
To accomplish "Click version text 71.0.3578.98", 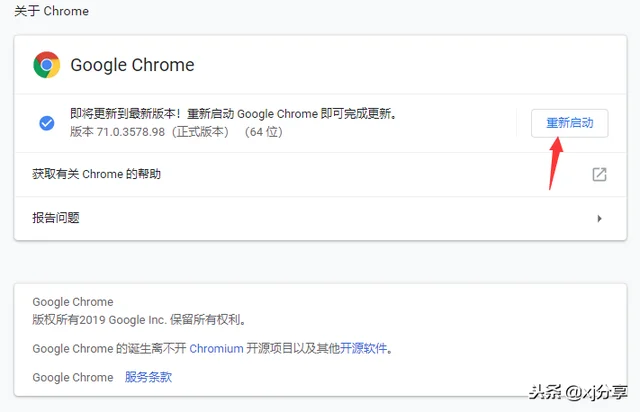I will 131,132.
